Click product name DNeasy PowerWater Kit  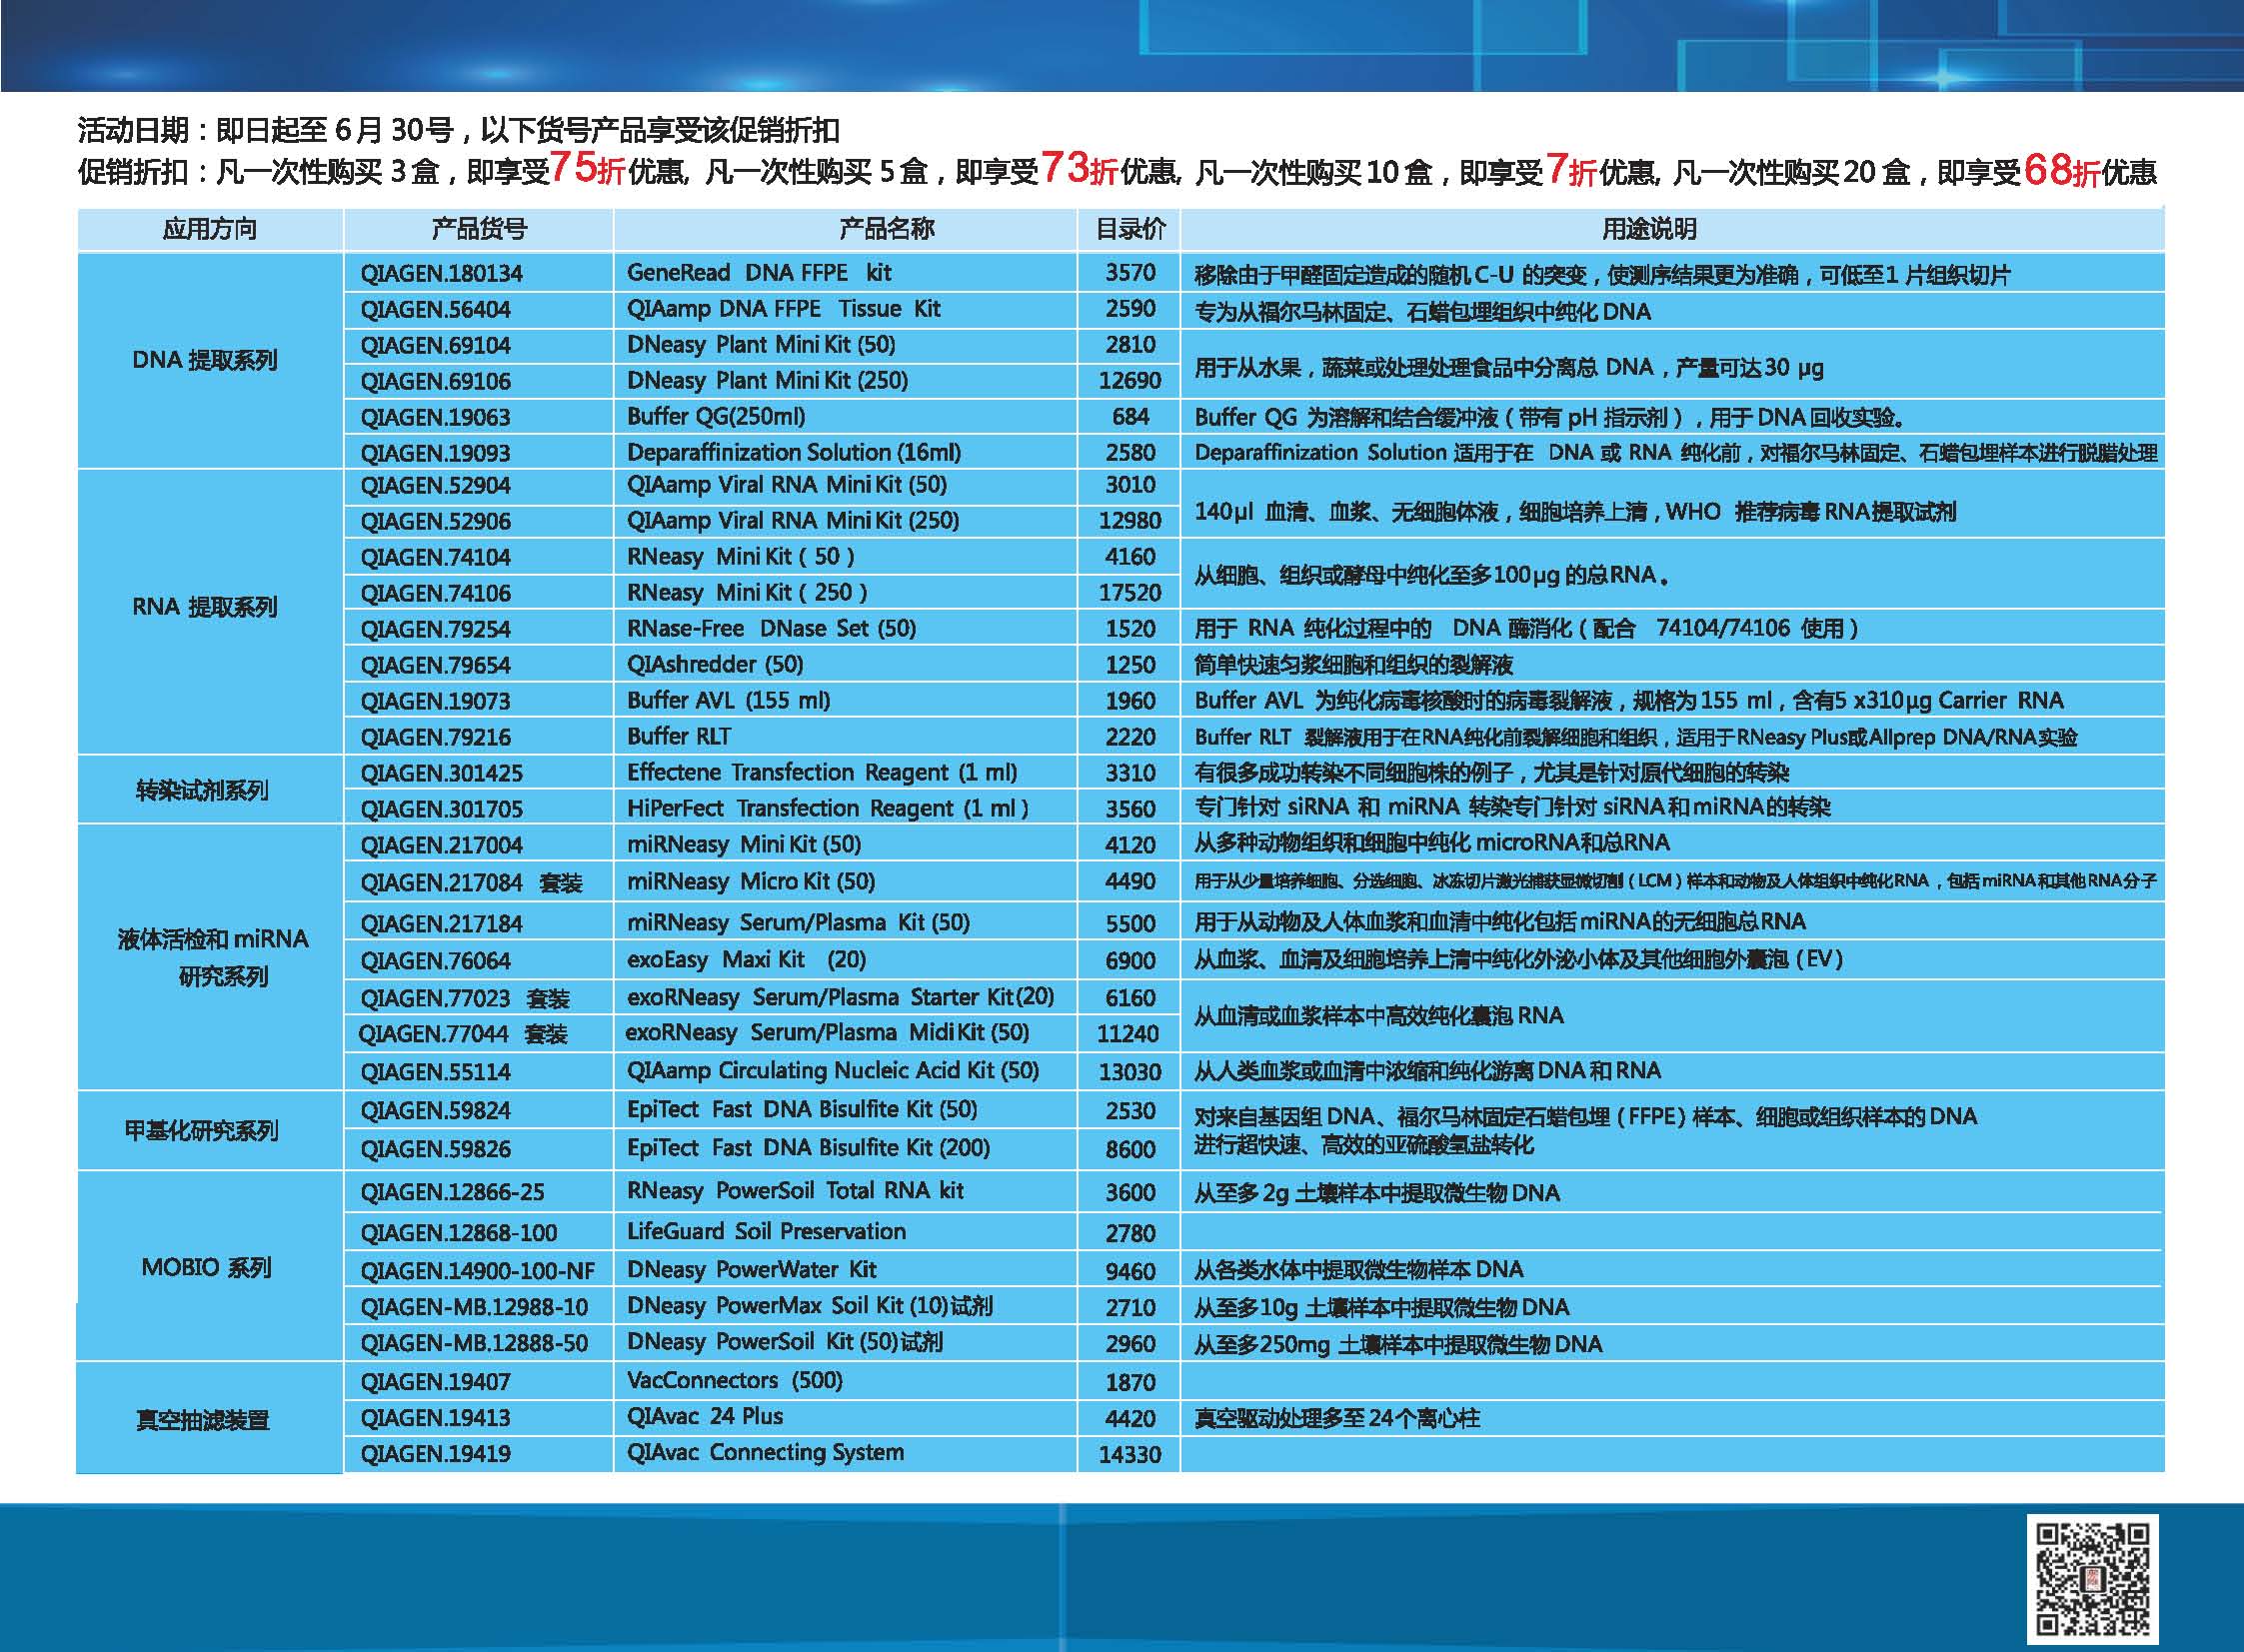(x=752, y=1269)
